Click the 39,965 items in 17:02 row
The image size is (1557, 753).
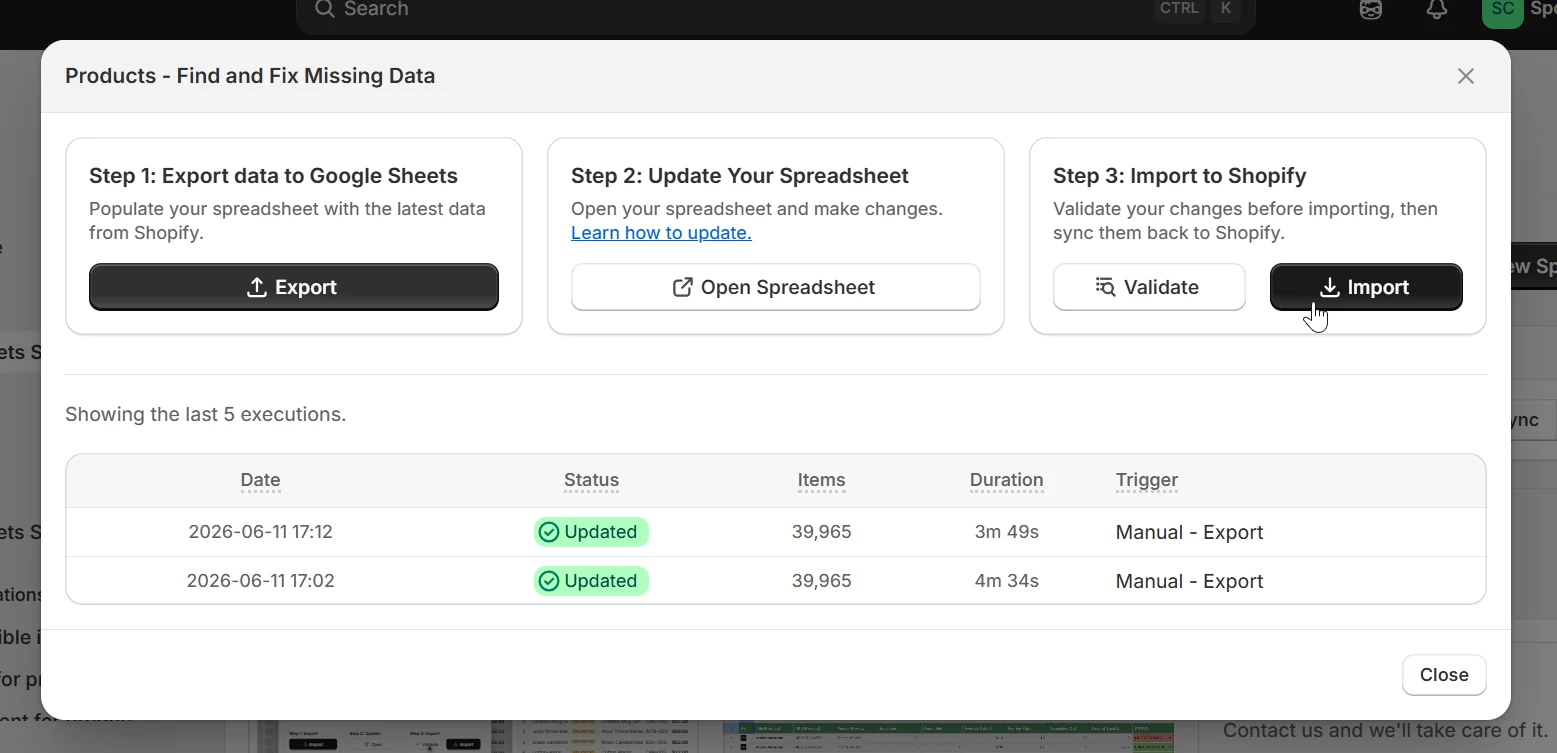pos(821,581)
